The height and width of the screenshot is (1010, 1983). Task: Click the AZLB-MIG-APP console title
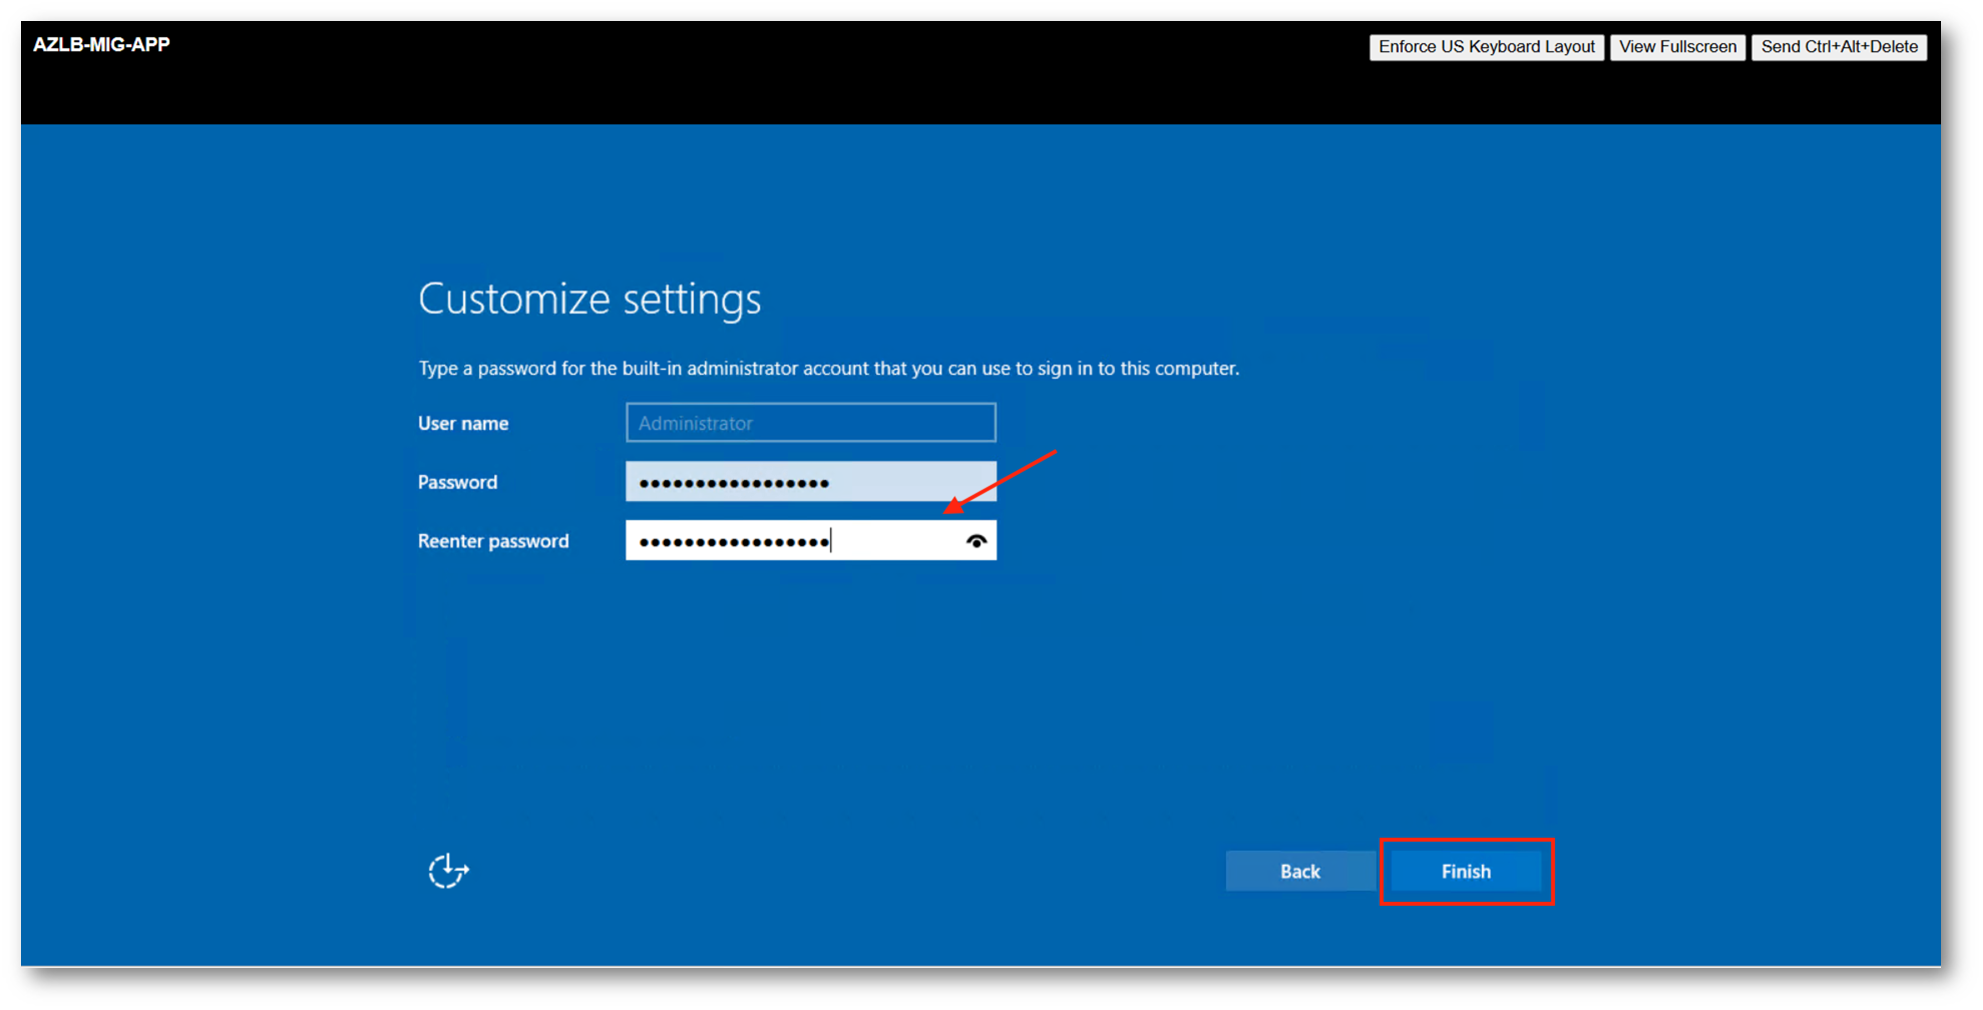[x=101, y=45]
